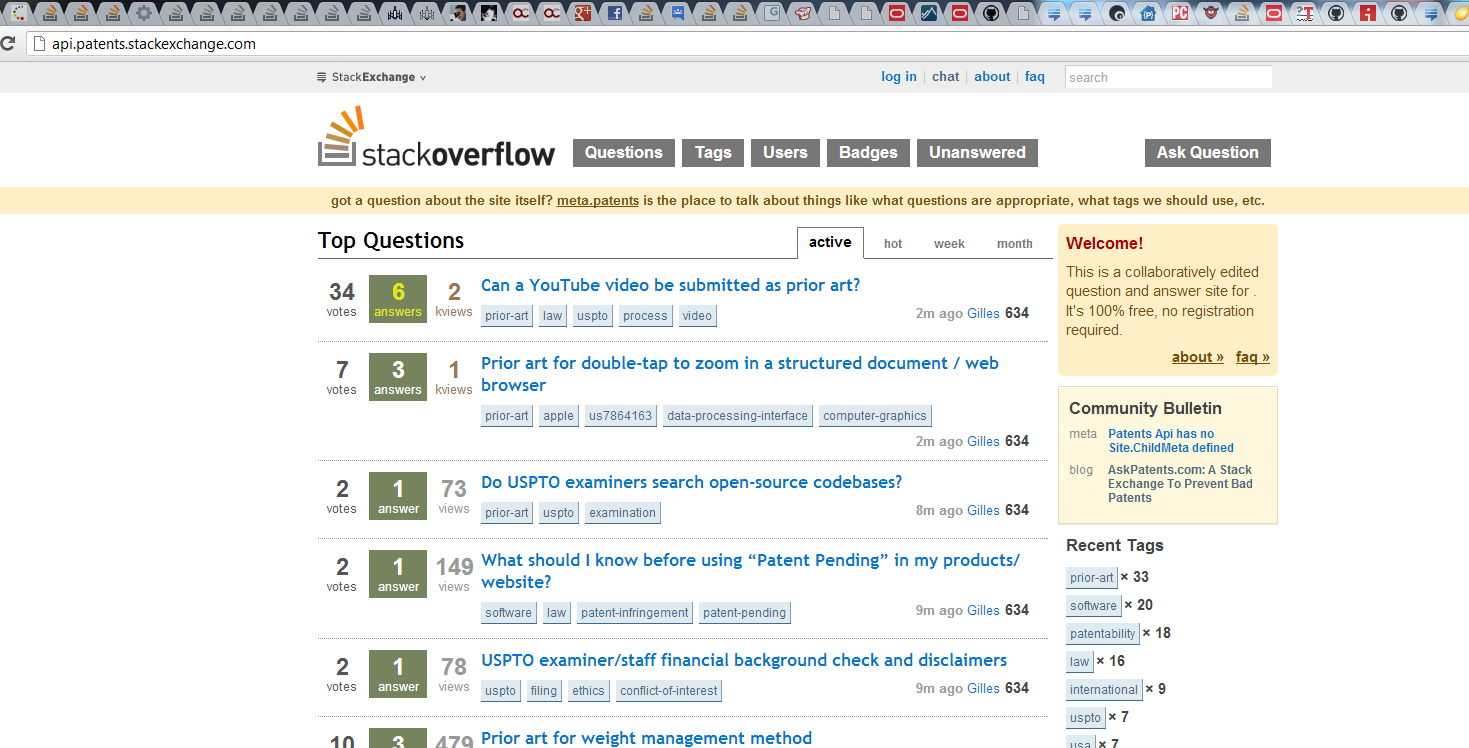The image size is (1469, 748).
Task: Switch to the gray G icon browser tab
Action: click(x=772, y=13)
